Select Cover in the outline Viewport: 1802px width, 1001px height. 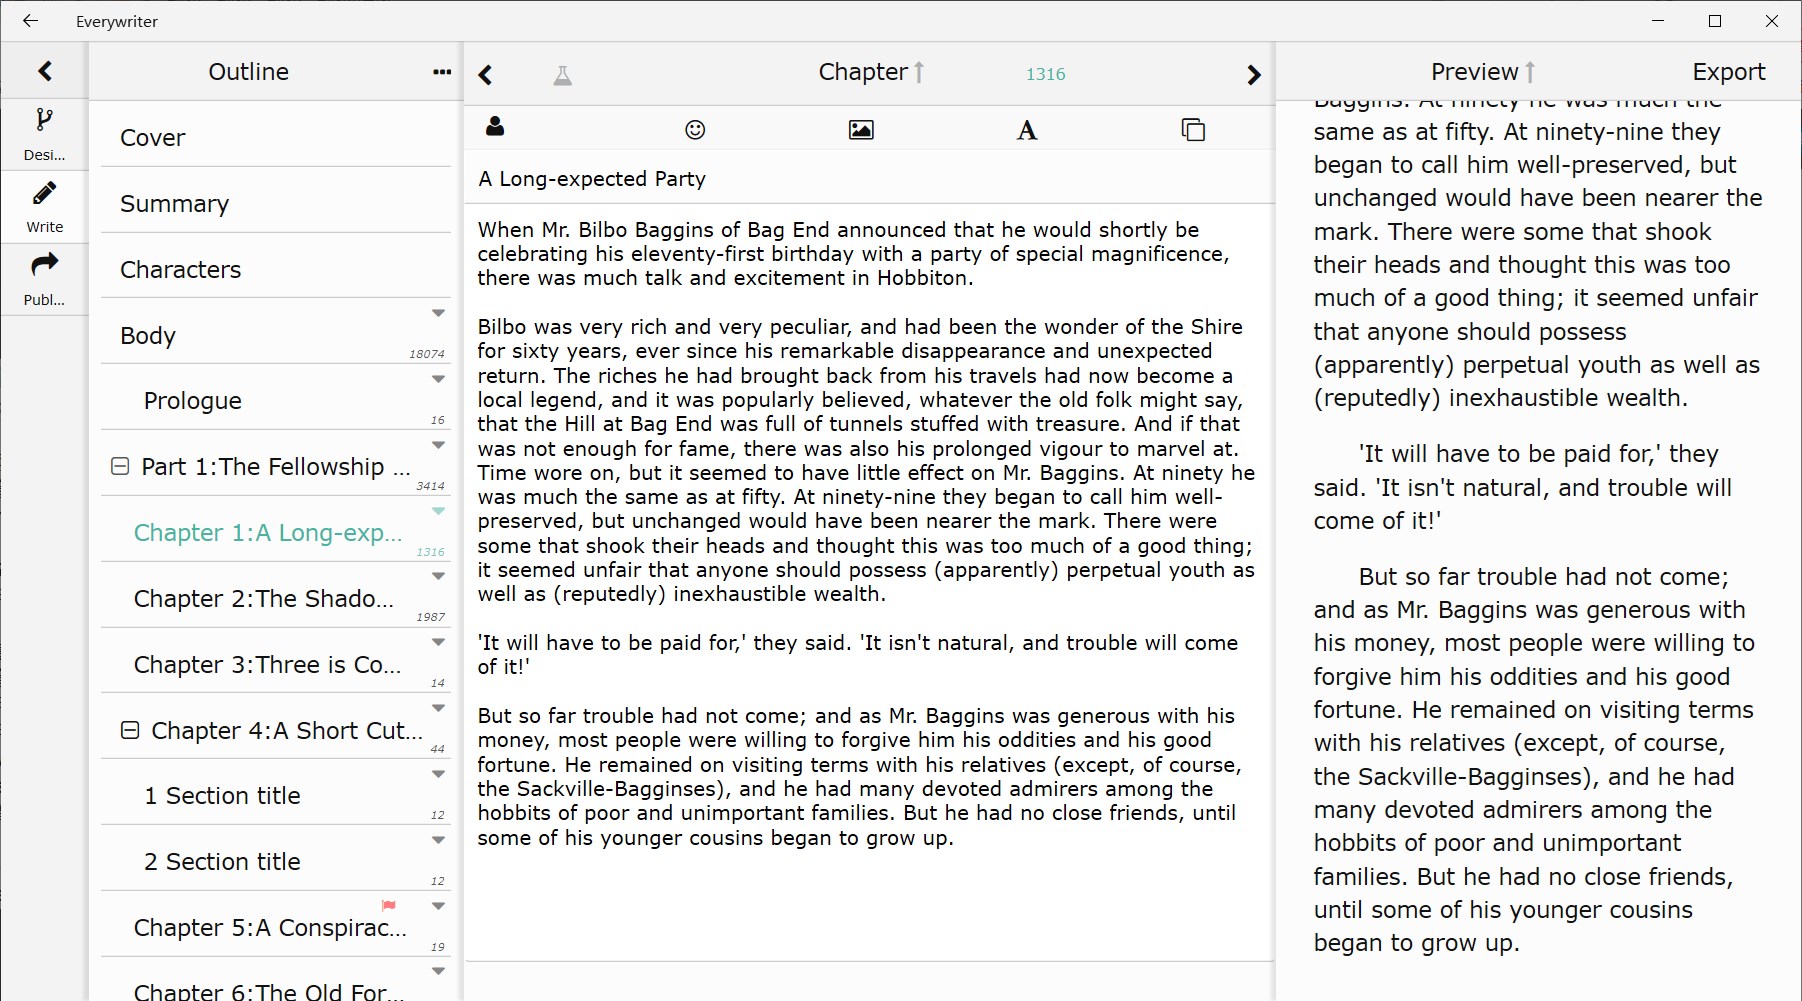[276, 137]
